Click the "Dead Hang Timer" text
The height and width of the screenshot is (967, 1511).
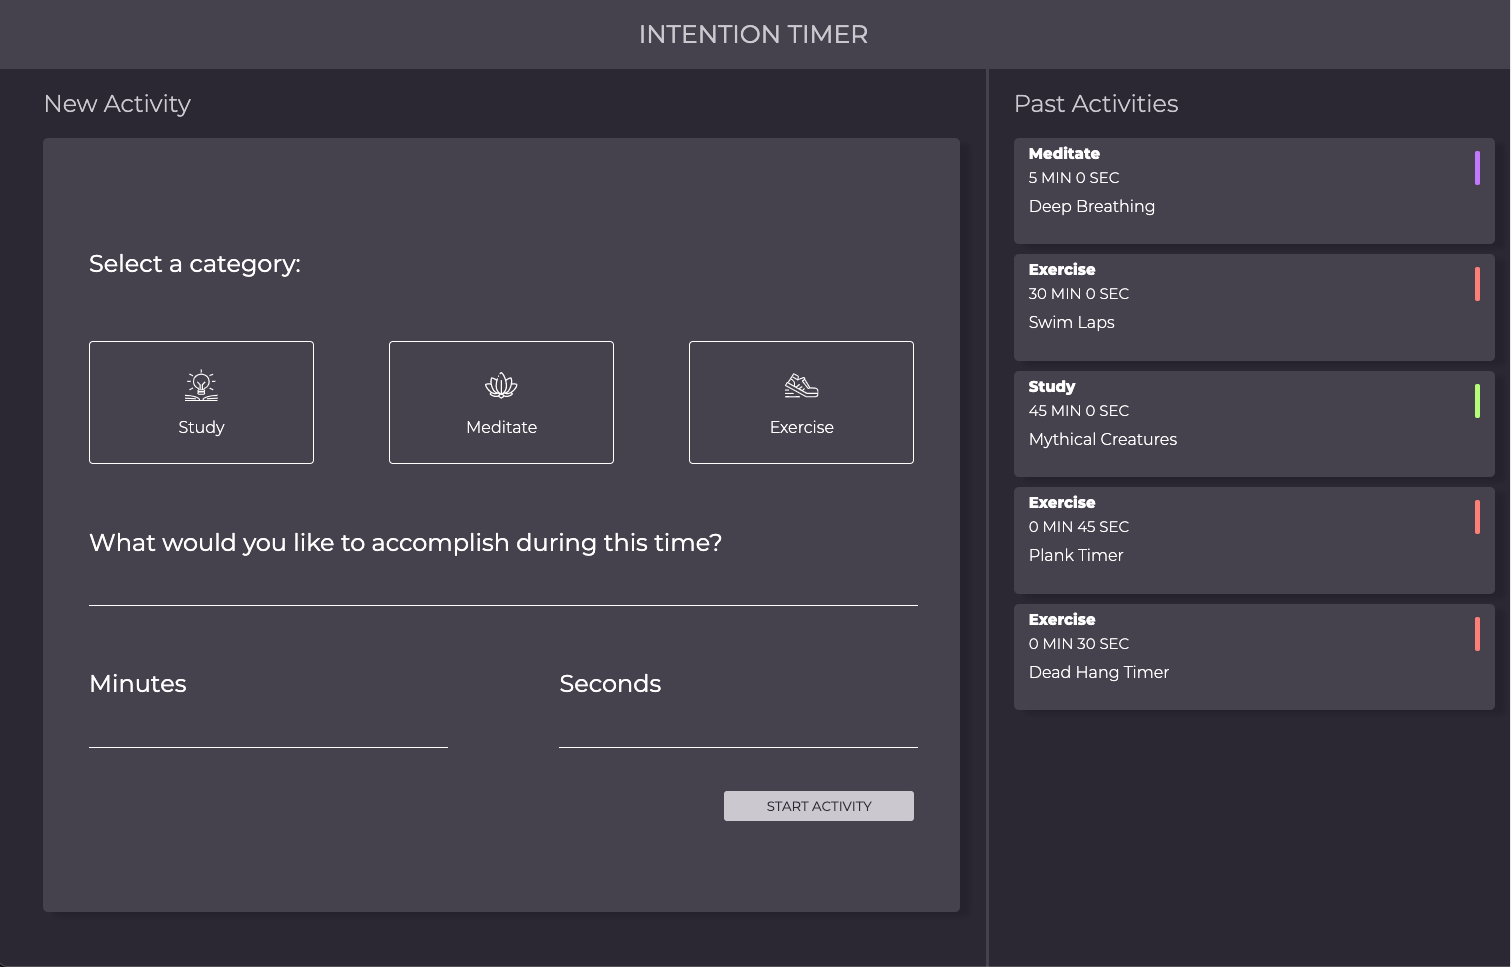pyautogui.click(x=1099, y=672)
